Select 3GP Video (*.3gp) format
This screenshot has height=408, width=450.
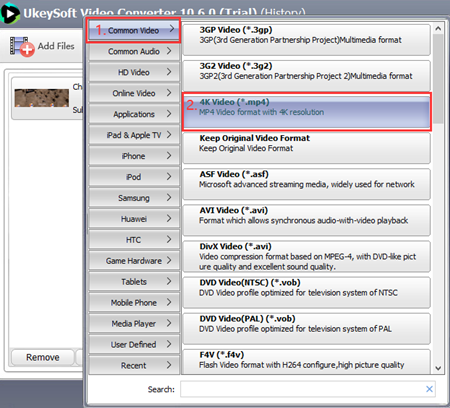(306, 40)
